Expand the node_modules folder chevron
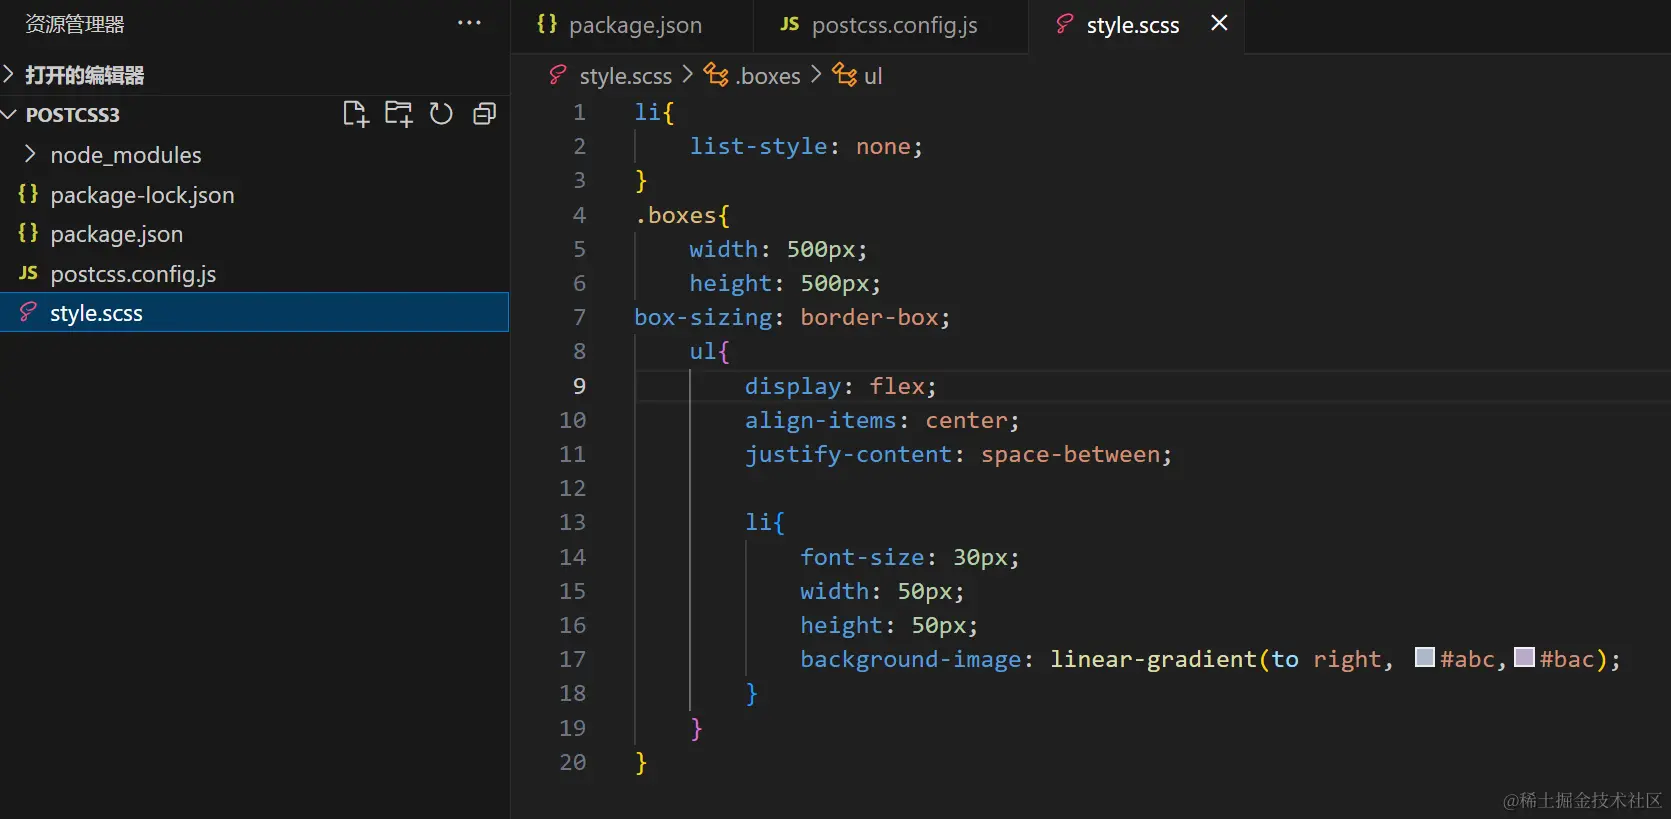The image size is (1671, 819). click(x=30, y=154)
